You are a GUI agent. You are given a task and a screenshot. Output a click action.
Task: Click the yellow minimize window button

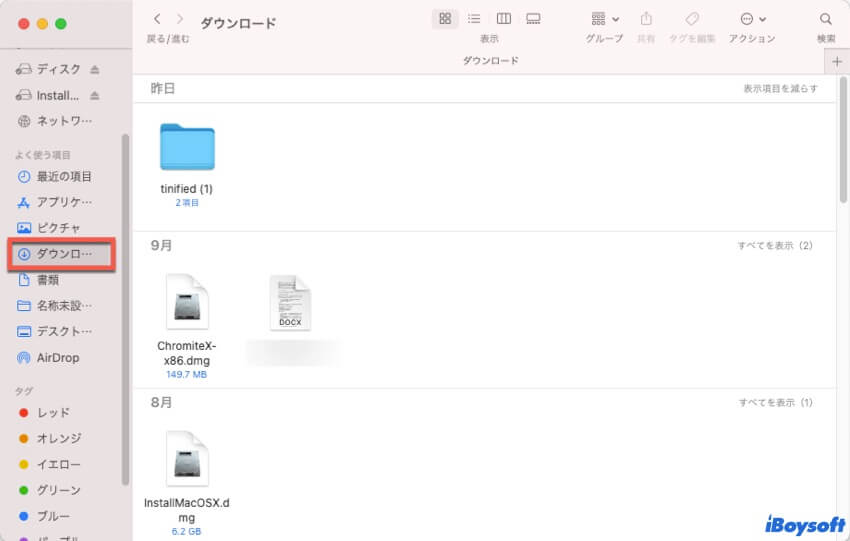(x=42, y=24)
